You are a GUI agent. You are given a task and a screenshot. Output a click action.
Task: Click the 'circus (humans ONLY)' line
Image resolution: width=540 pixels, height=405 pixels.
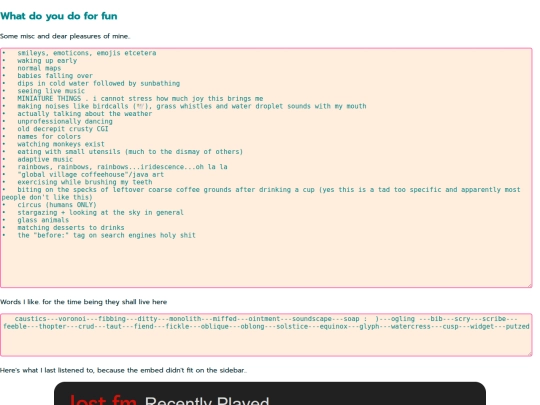[x=57, y=205]
